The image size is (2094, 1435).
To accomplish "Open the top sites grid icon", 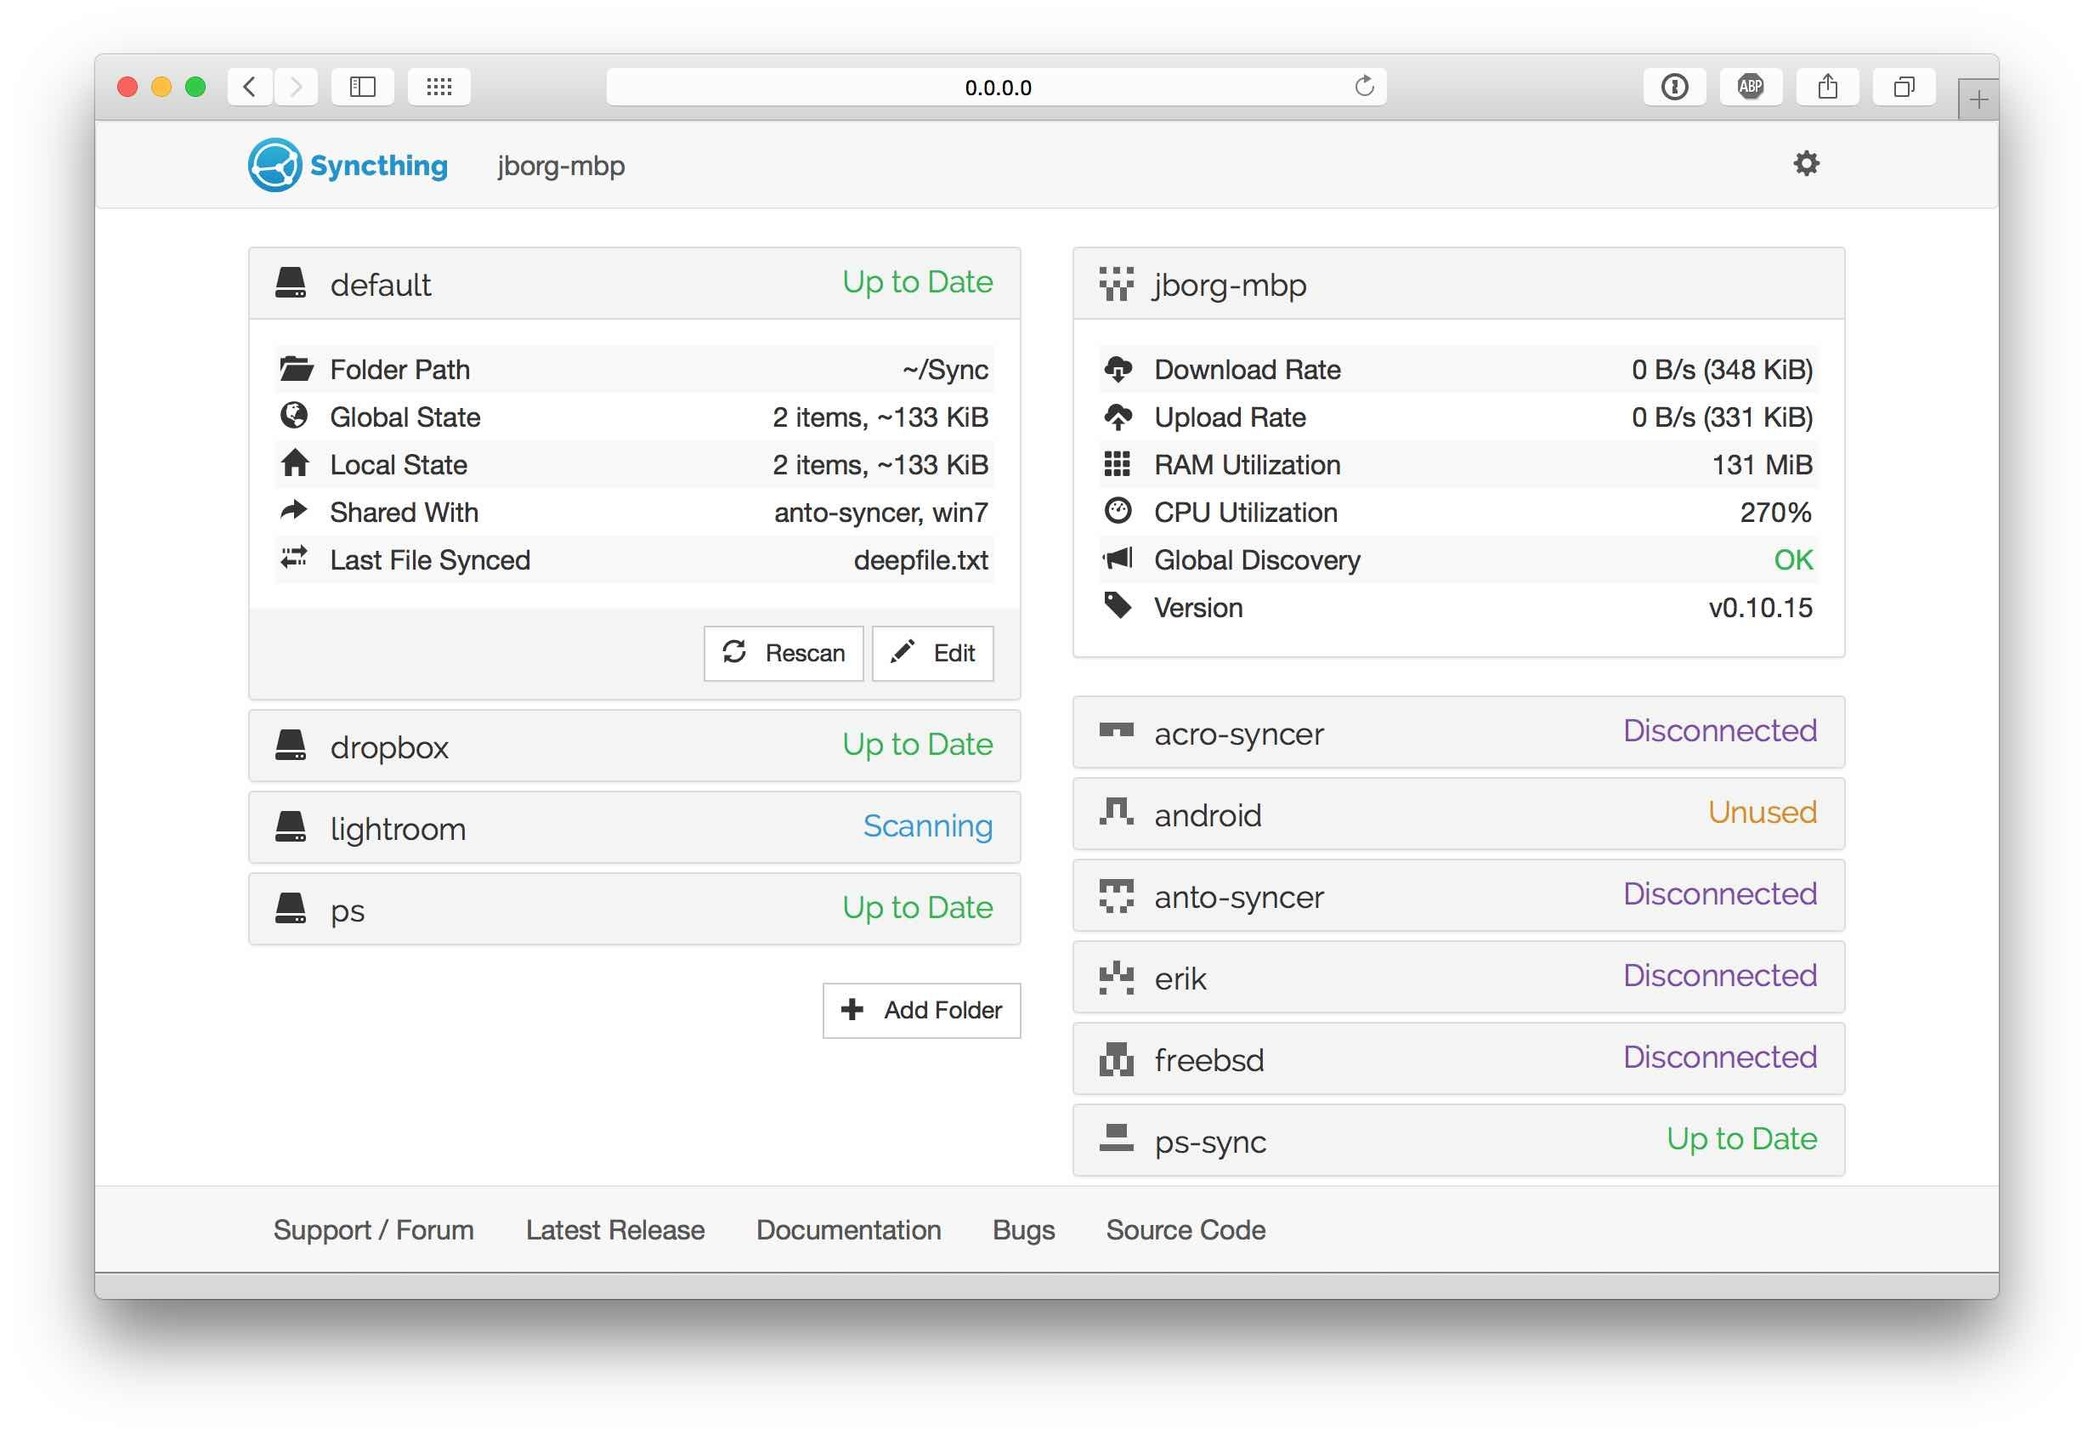I will point(439,87).
